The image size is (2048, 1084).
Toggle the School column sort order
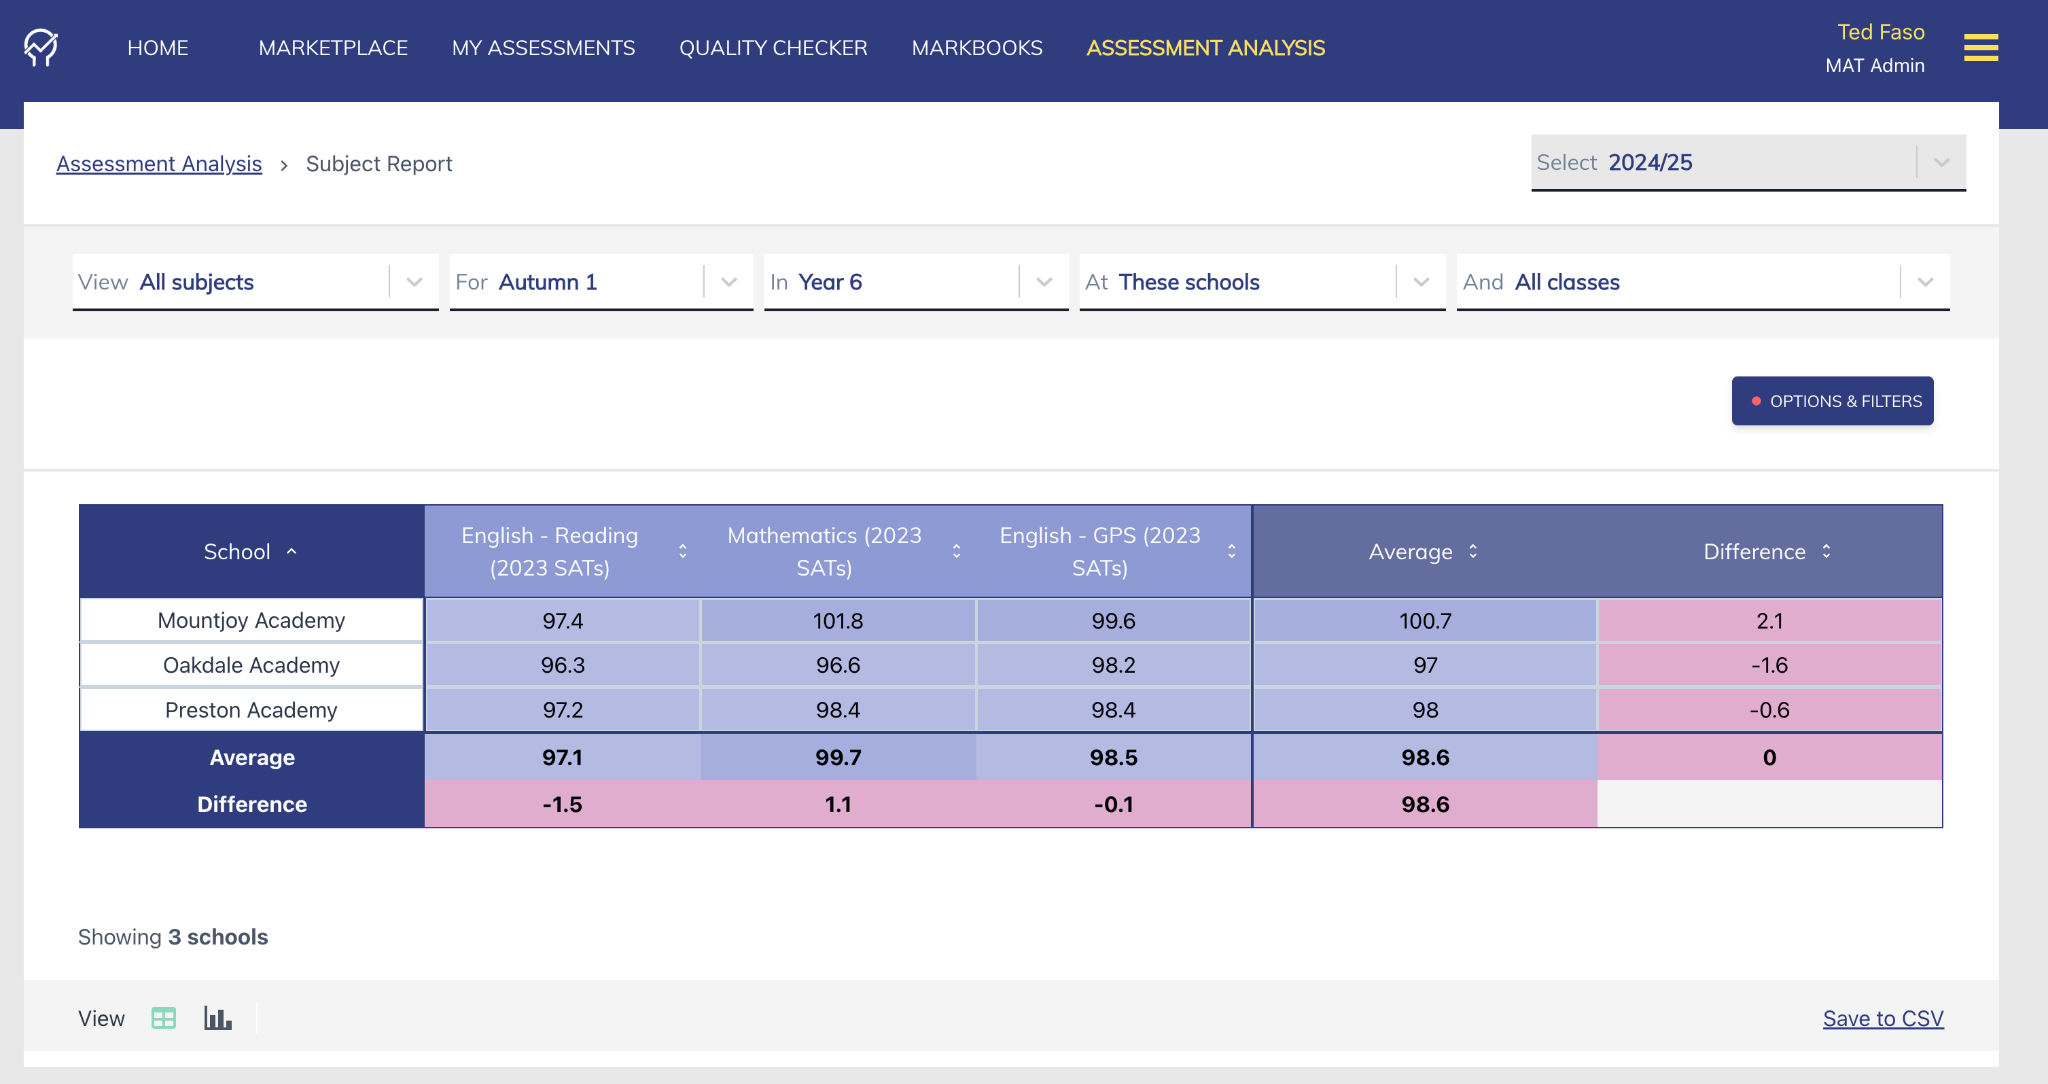(292, 551)
